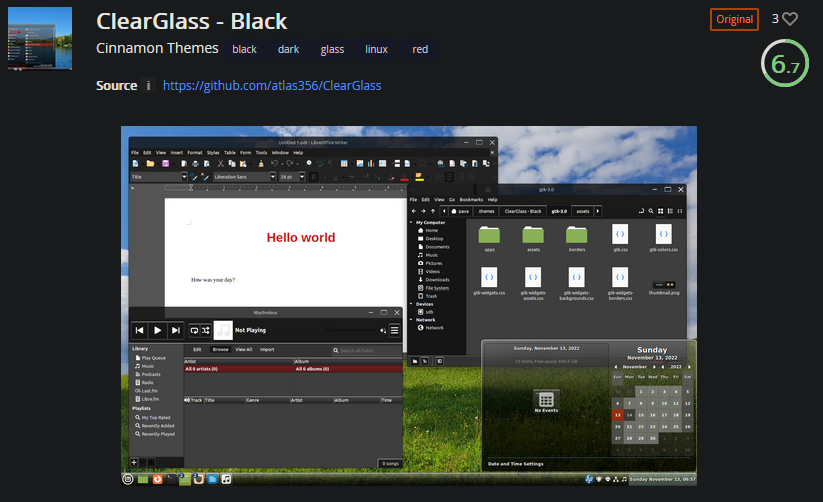The height and width of the screenshot is (502, 823).
Task: Switch to list view in file manager
Action: tap(670, 211)
